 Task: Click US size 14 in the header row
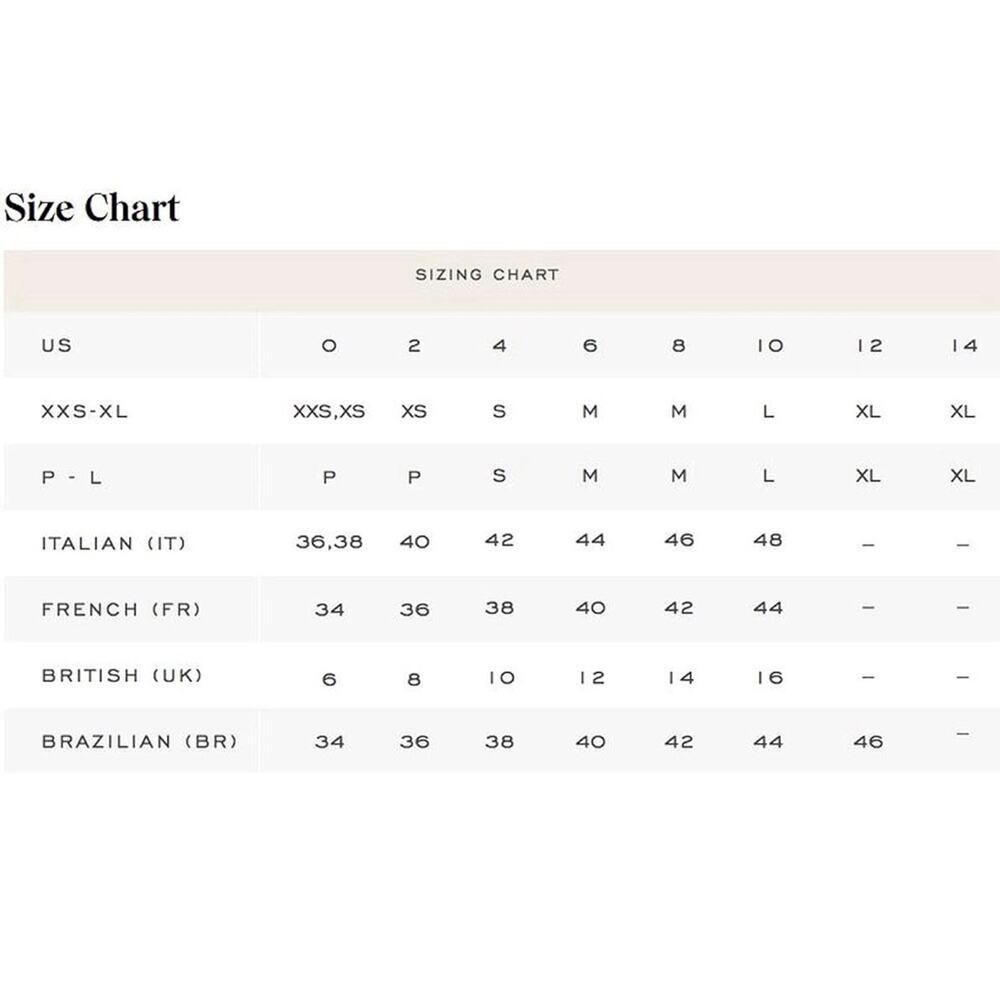(x=962, y=346)
